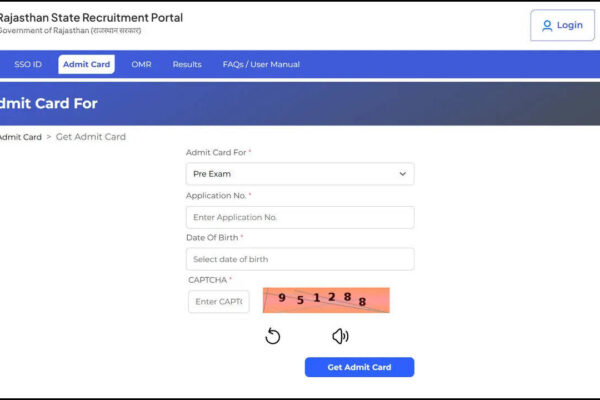Play the audio CAPTCHA speaker icon

(340, 336)
